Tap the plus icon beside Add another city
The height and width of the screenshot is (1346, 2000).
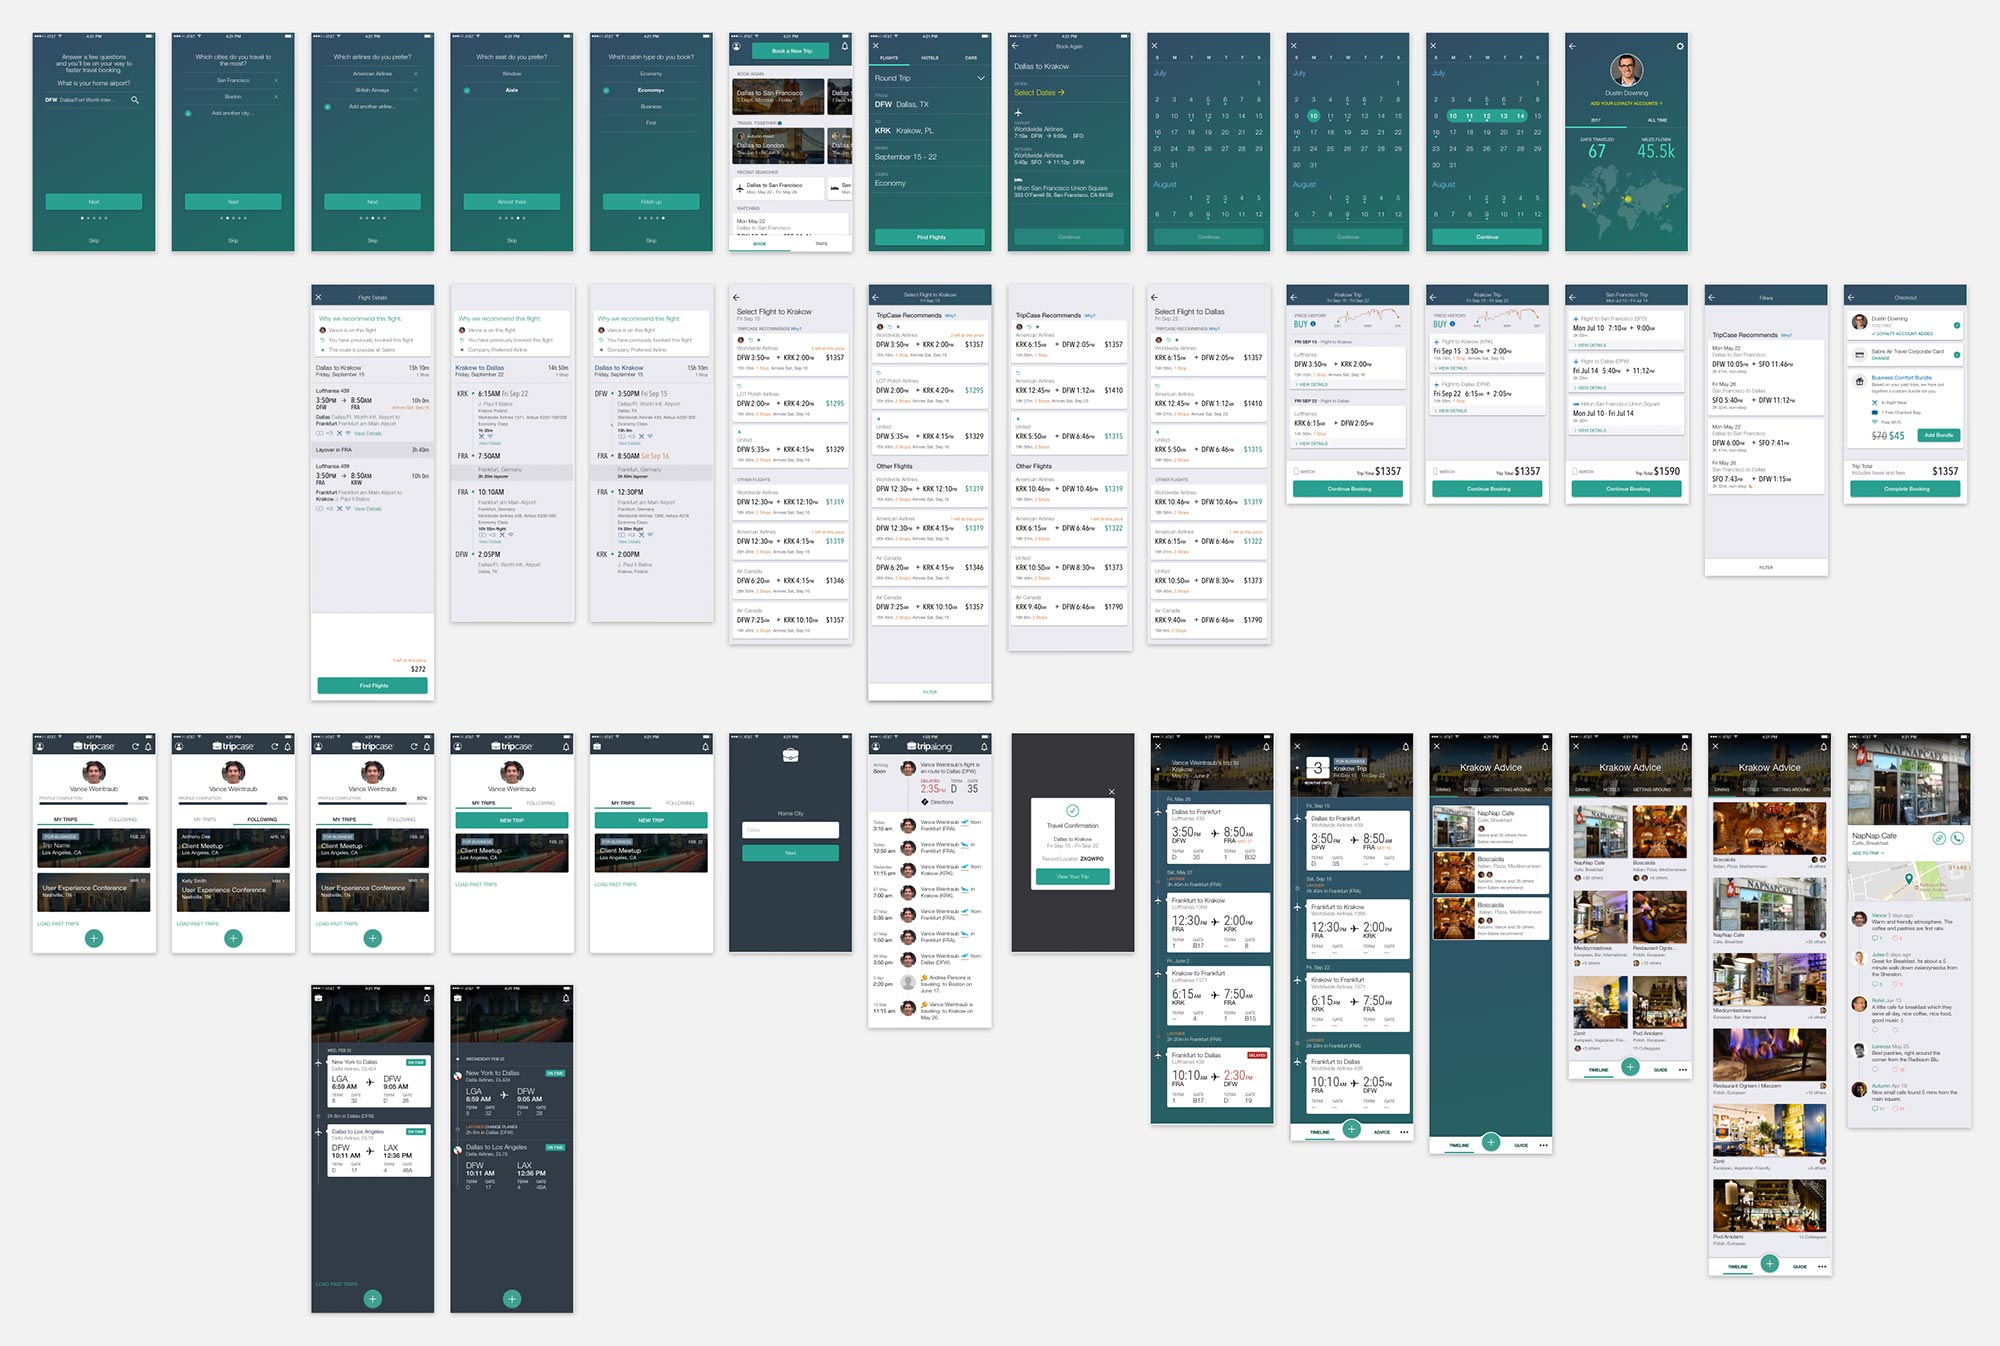[x=188, y=113]
